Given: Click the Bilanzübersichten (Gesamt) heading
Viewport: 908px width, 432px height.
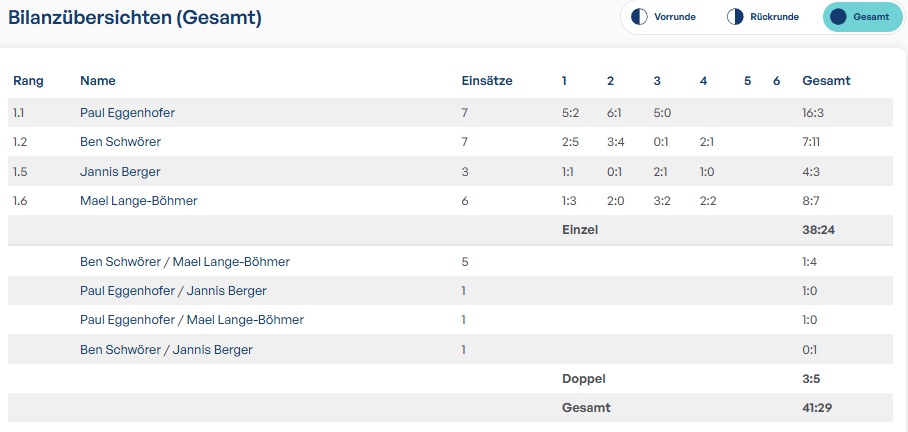Looking at the screenshot, I should tap(135, 18).
